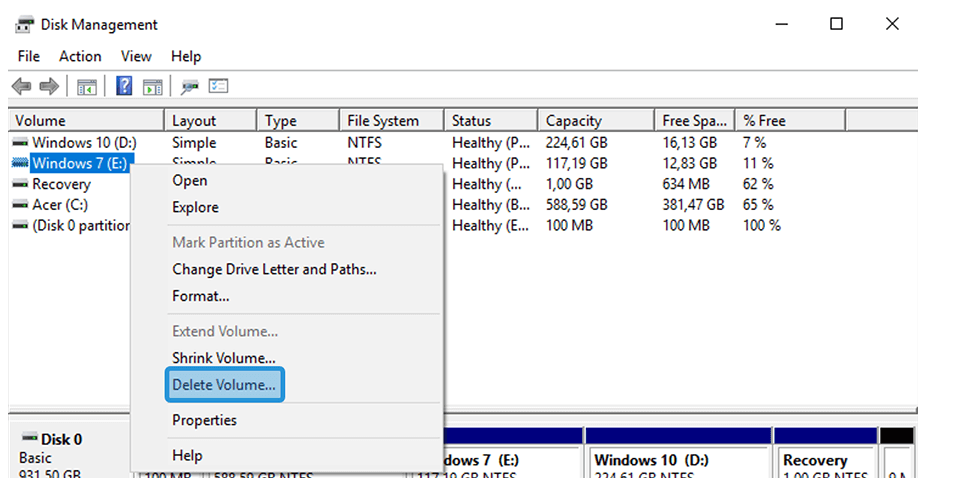Click the Disk 0 drive icon in lower pane
The height and width of the screenshot is (503, 958).
point(29,438)
